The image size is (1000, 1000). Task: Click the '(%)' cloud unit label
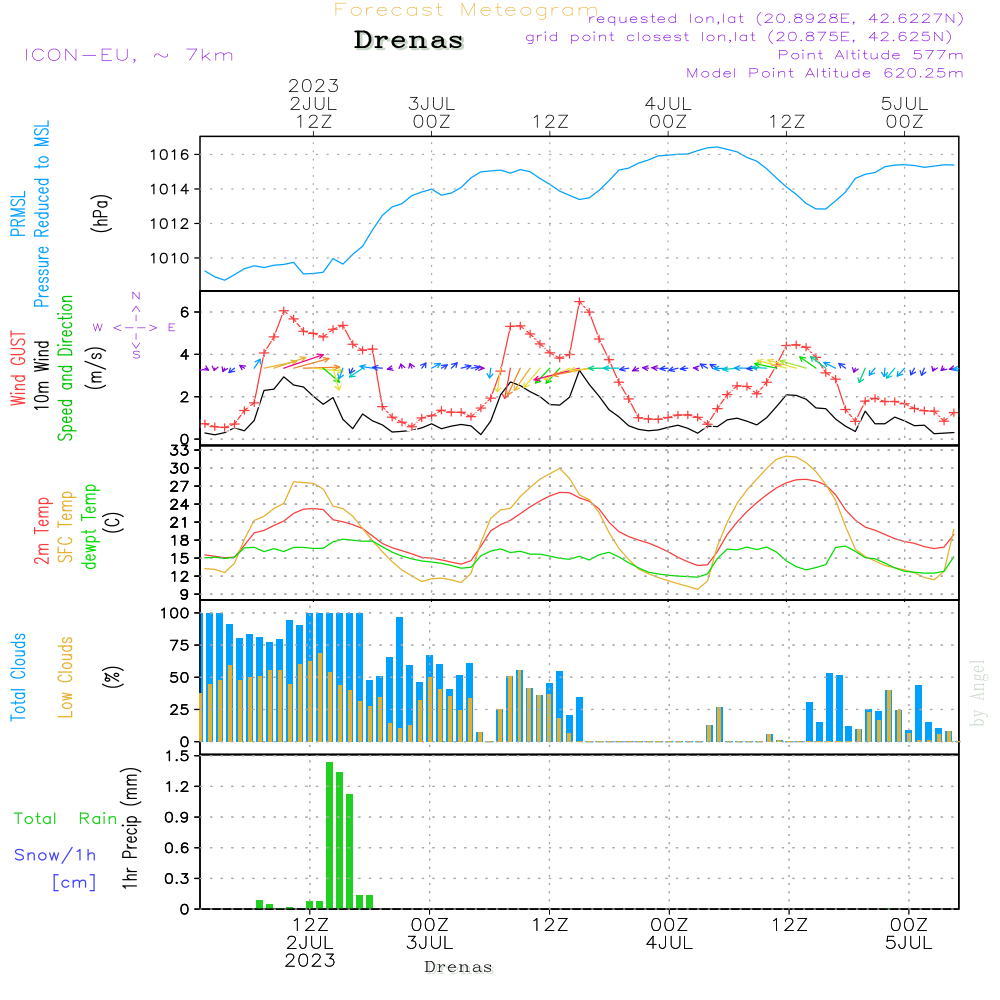pos(113,677)
